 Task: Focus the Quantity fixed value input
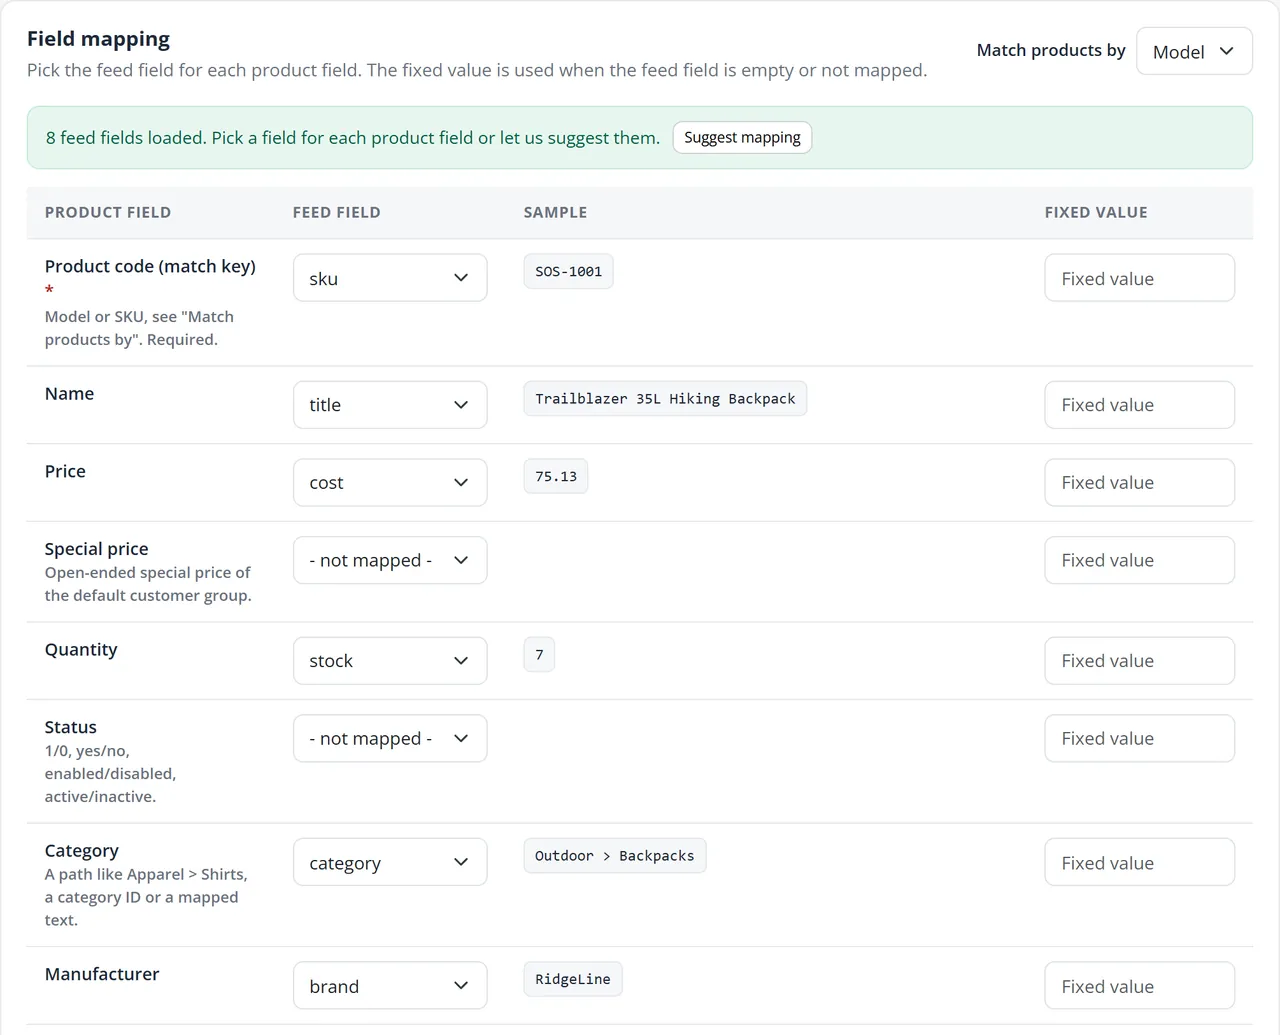coord(1140,661)
